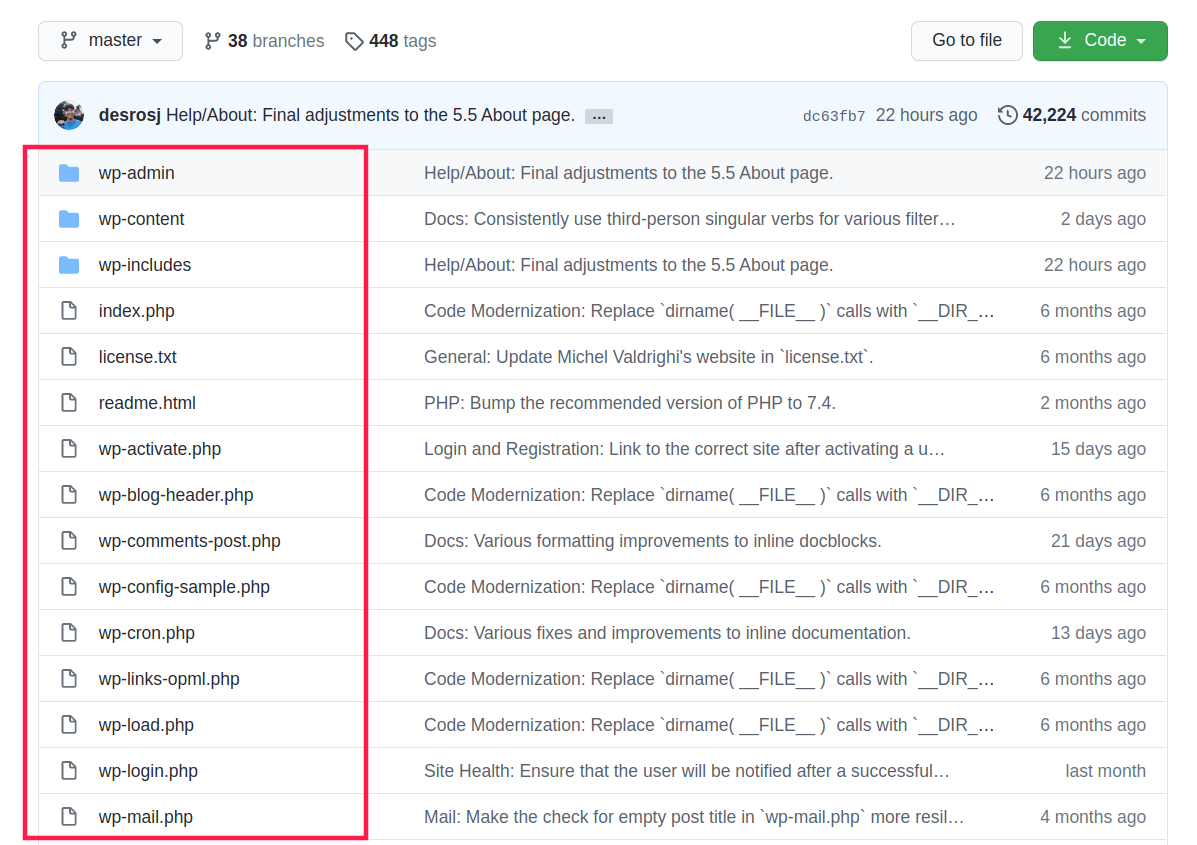This screenshot has height=845, width=1197.
Task: Open index.php row's Code Modernization commit
Action: pos(708,311)
